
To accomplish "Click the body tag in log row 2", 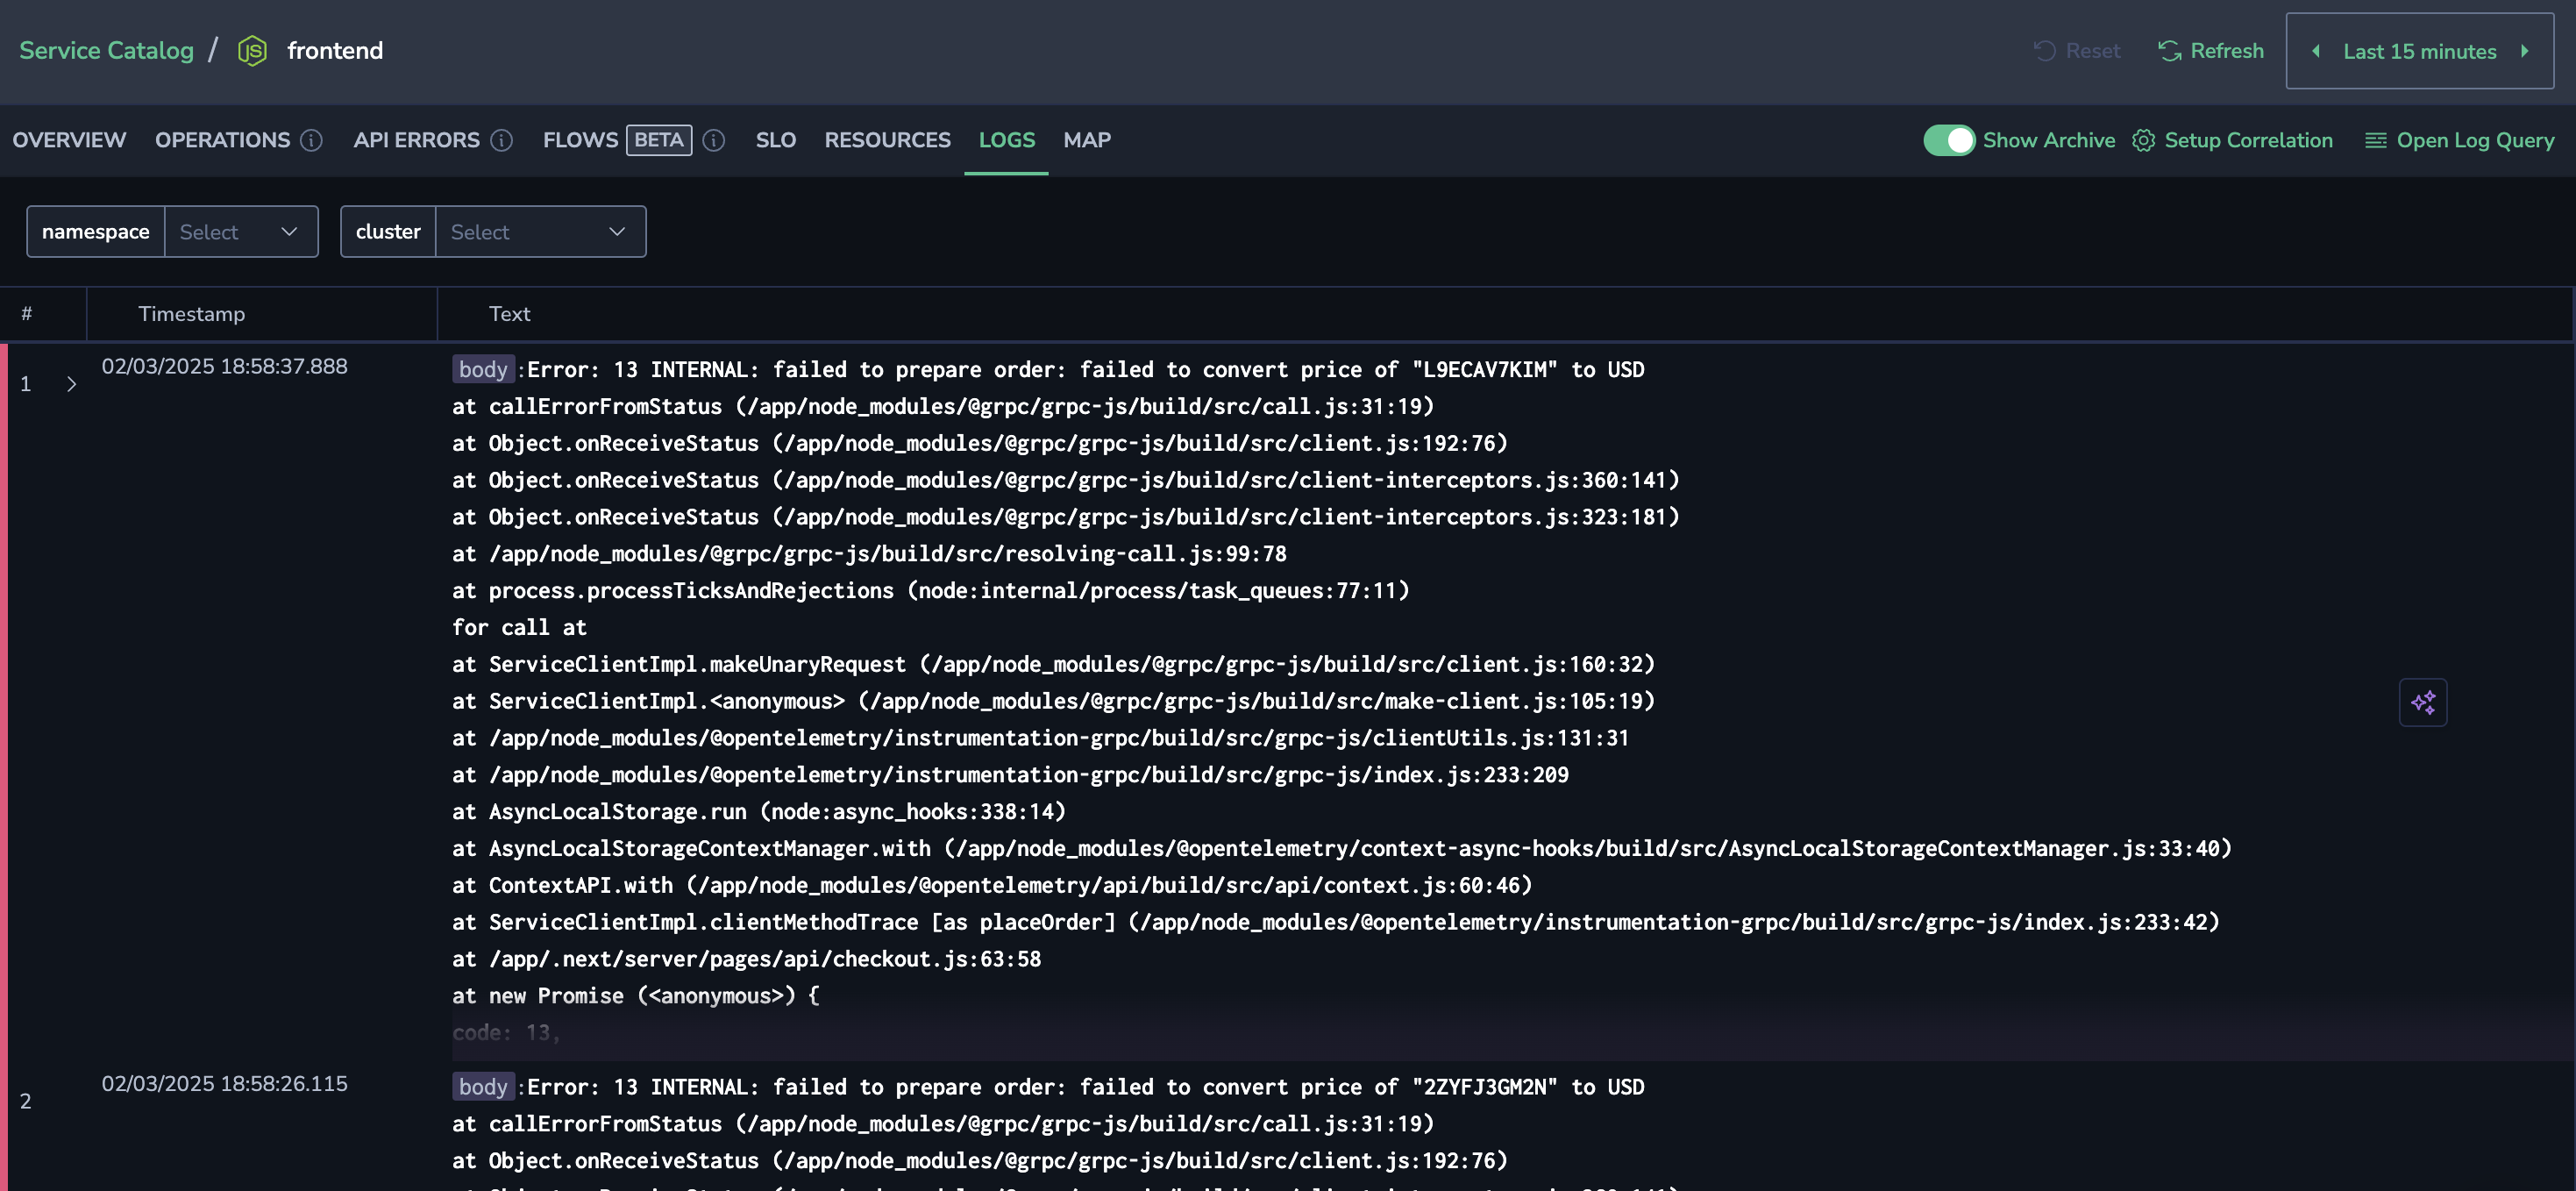I will click(x=483, y=1087).
